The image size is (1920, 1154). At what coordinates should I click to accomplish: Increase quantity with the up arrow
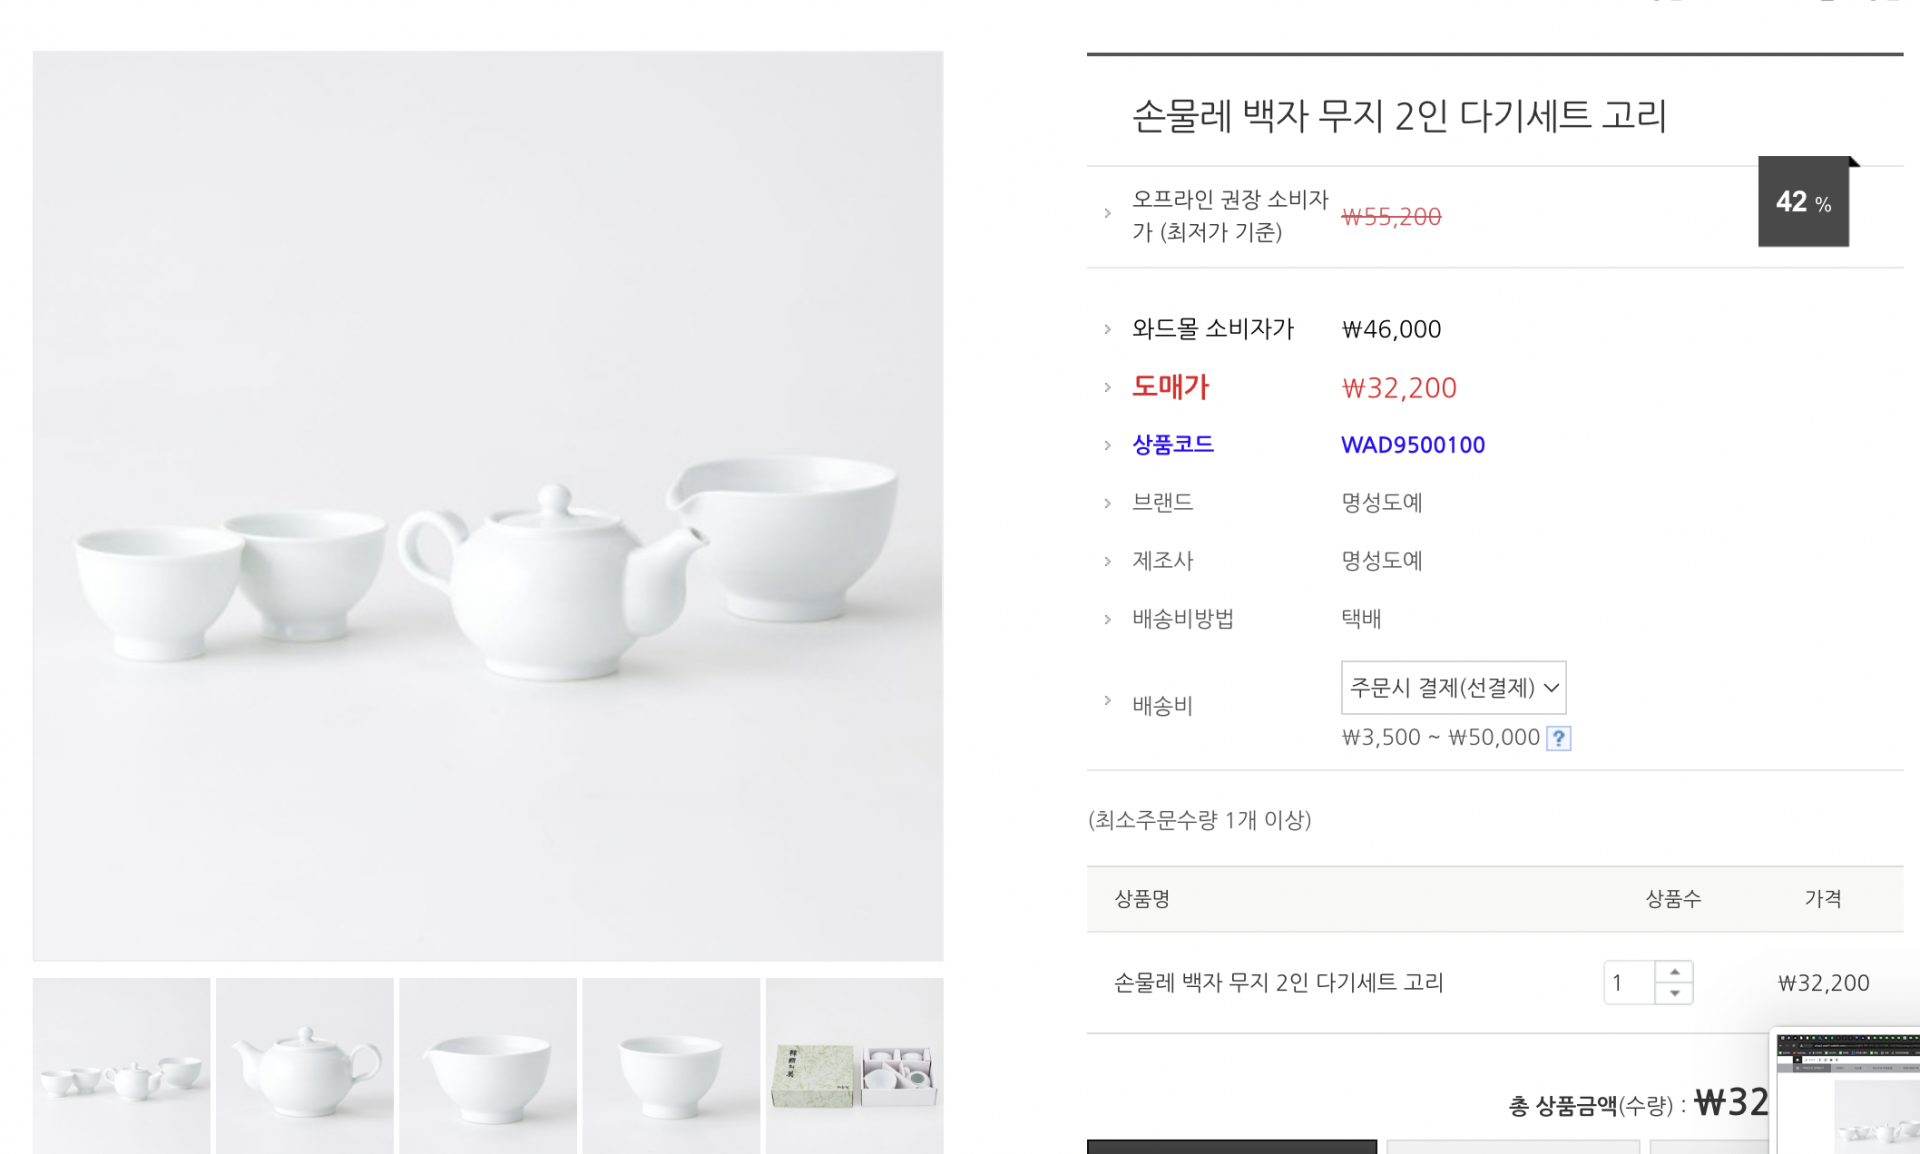click(x=1674, y=971)
